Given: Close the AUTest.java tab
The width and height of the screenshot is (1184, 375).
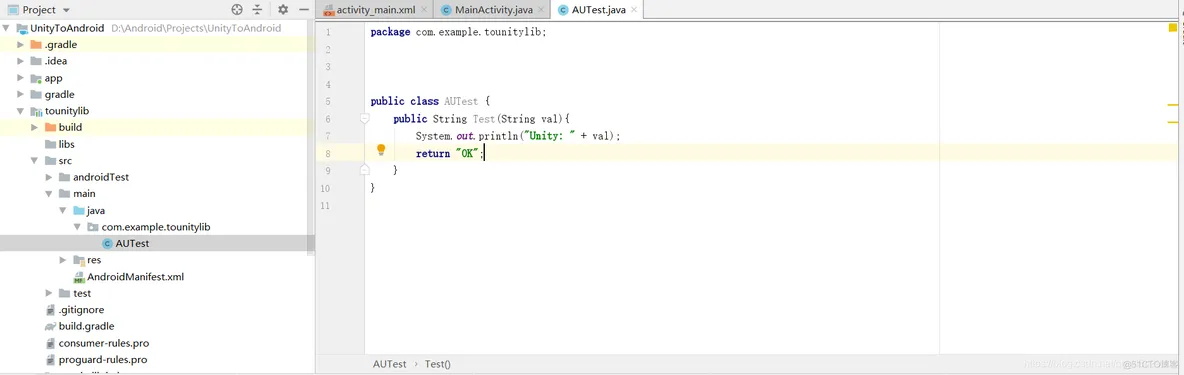Looking at the screenshot, I should coord(635,10).
